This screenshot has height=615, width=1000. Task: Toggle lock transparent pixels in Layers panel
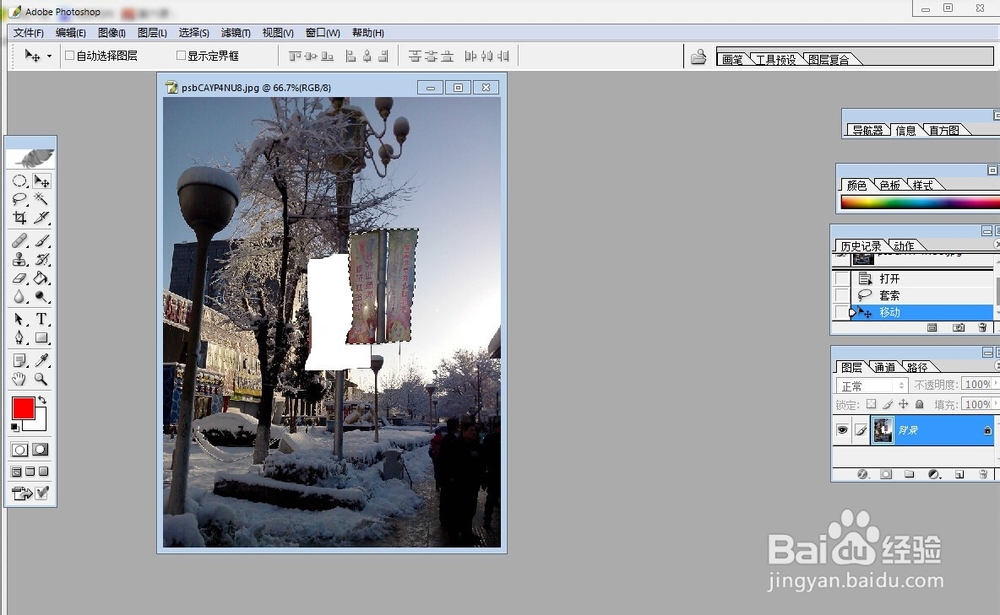tap(871, 404)
